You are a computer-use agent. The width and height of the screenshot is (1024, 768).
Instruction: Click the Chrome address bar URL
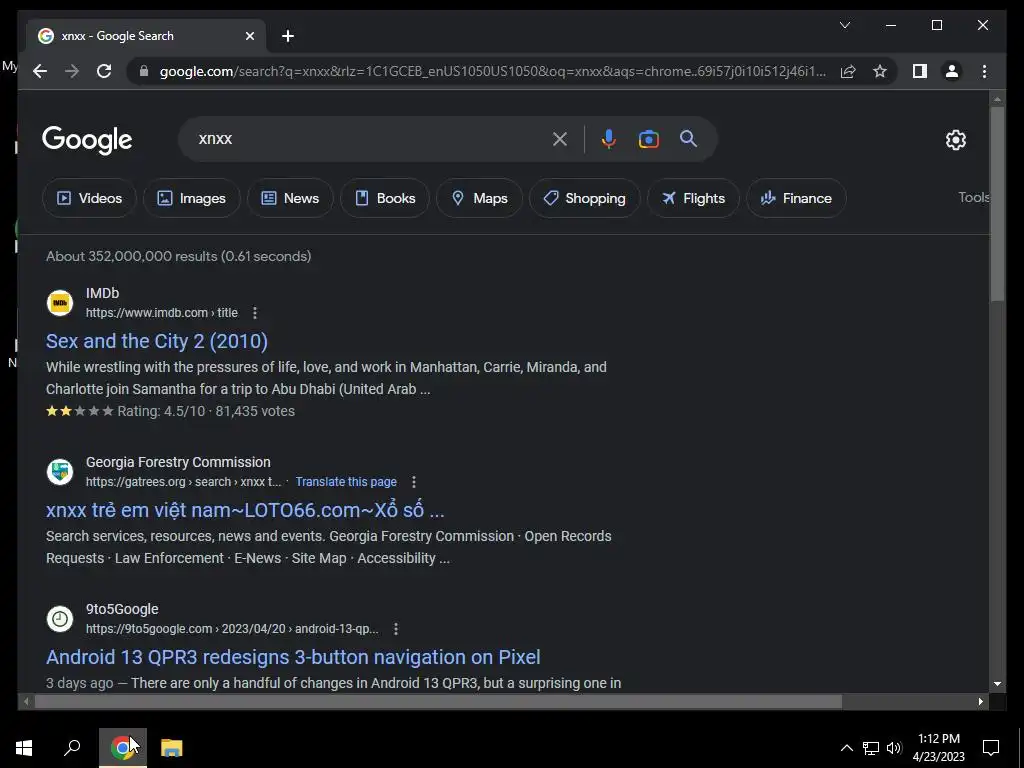pos(492,71)
